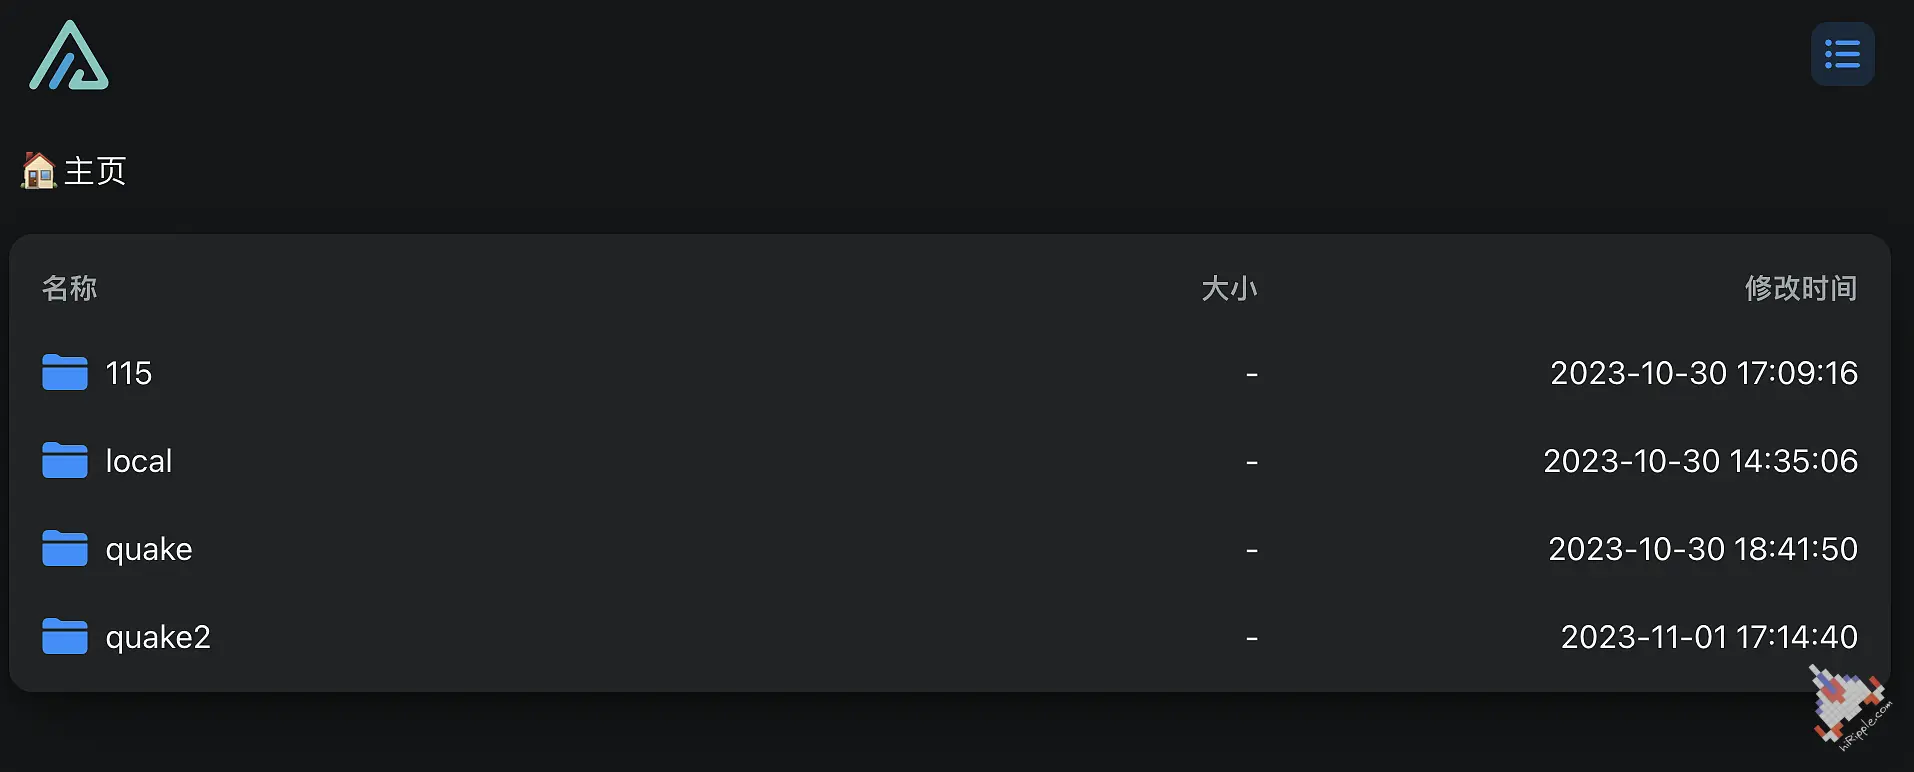Click the house icon in the breadcrumb

39,171
